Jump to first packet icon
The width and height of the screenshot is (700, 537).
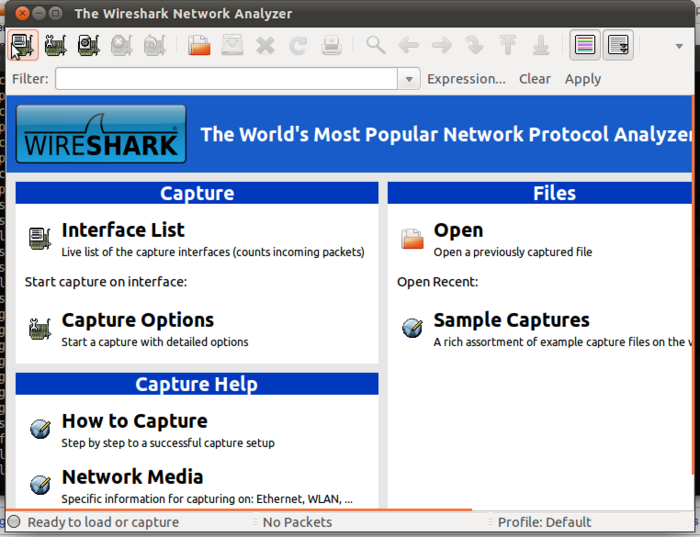point(508,45)
